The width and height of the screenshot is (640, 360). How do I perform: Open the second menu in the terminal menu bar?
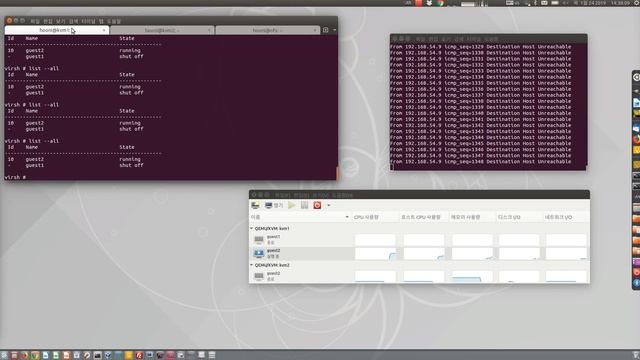[48, 21]
